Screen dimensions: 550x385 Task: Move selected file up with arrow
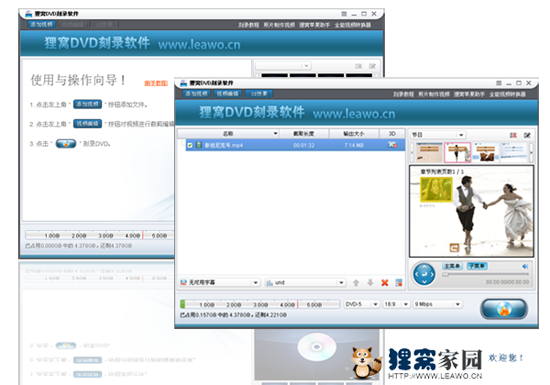coord(356,283)
